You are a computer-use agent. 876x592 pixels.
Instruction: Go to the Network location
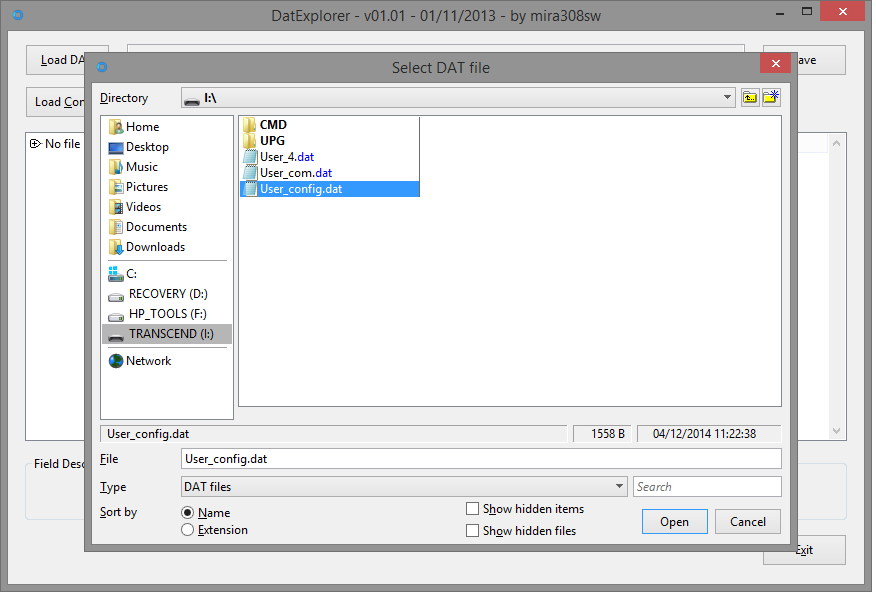point(148,361)
